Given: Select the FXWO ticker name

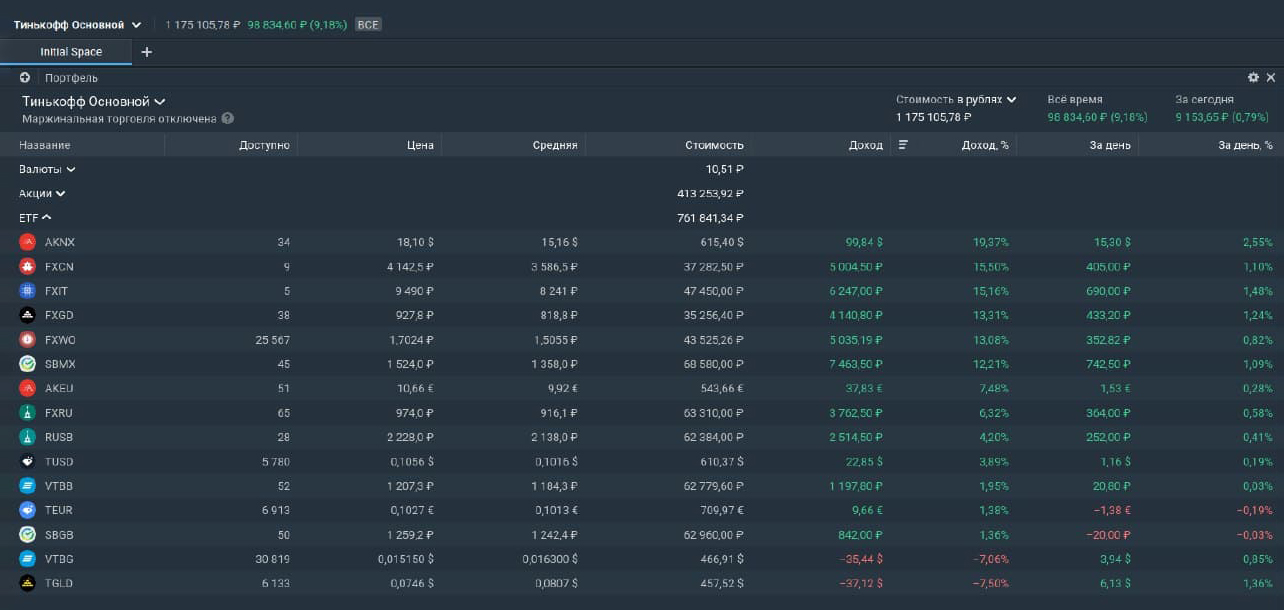Looking at the screenshot, I should [x=60, y=340].
